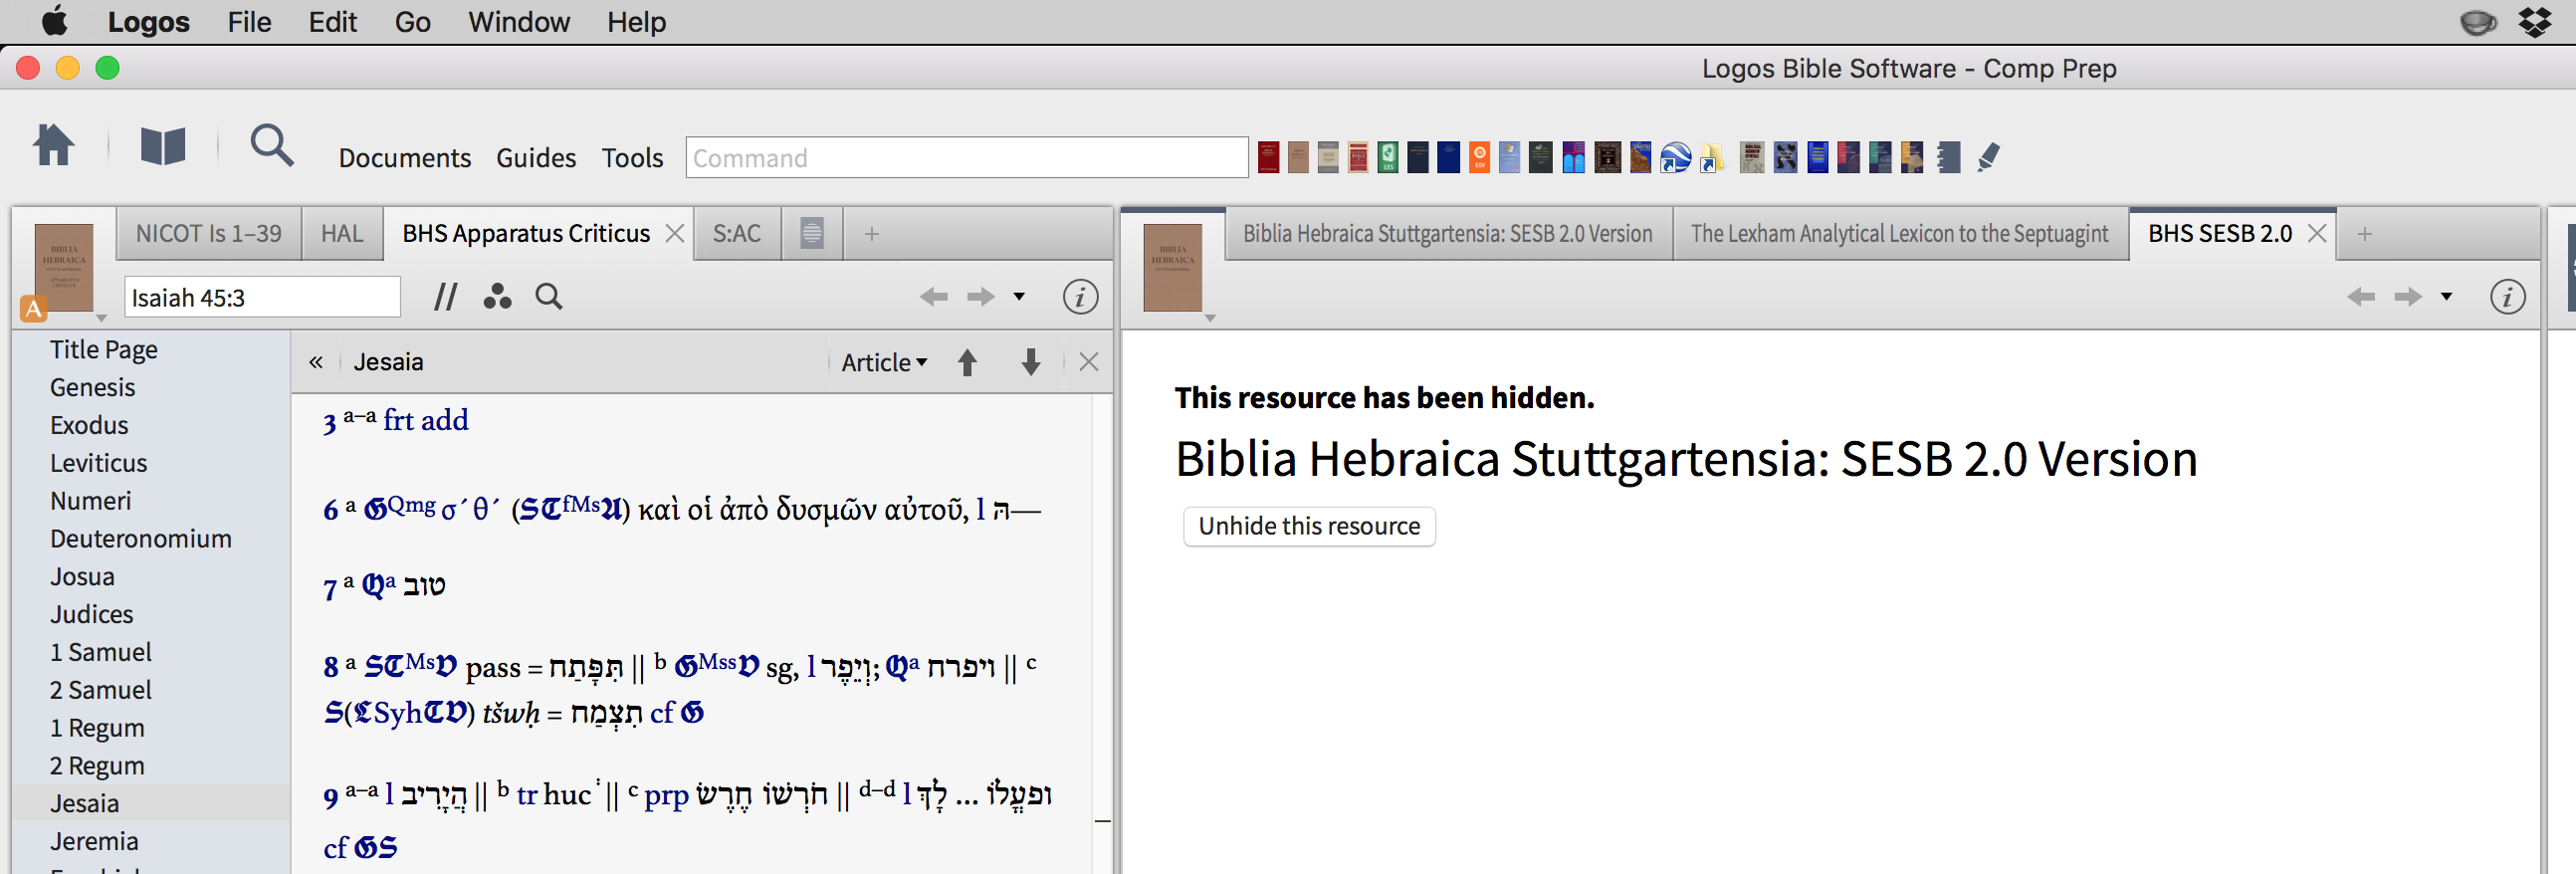This screenshot has height=874, width=2576.
Task: Collapse contents pane with double chevron
Action: click(x=316, y=362)
